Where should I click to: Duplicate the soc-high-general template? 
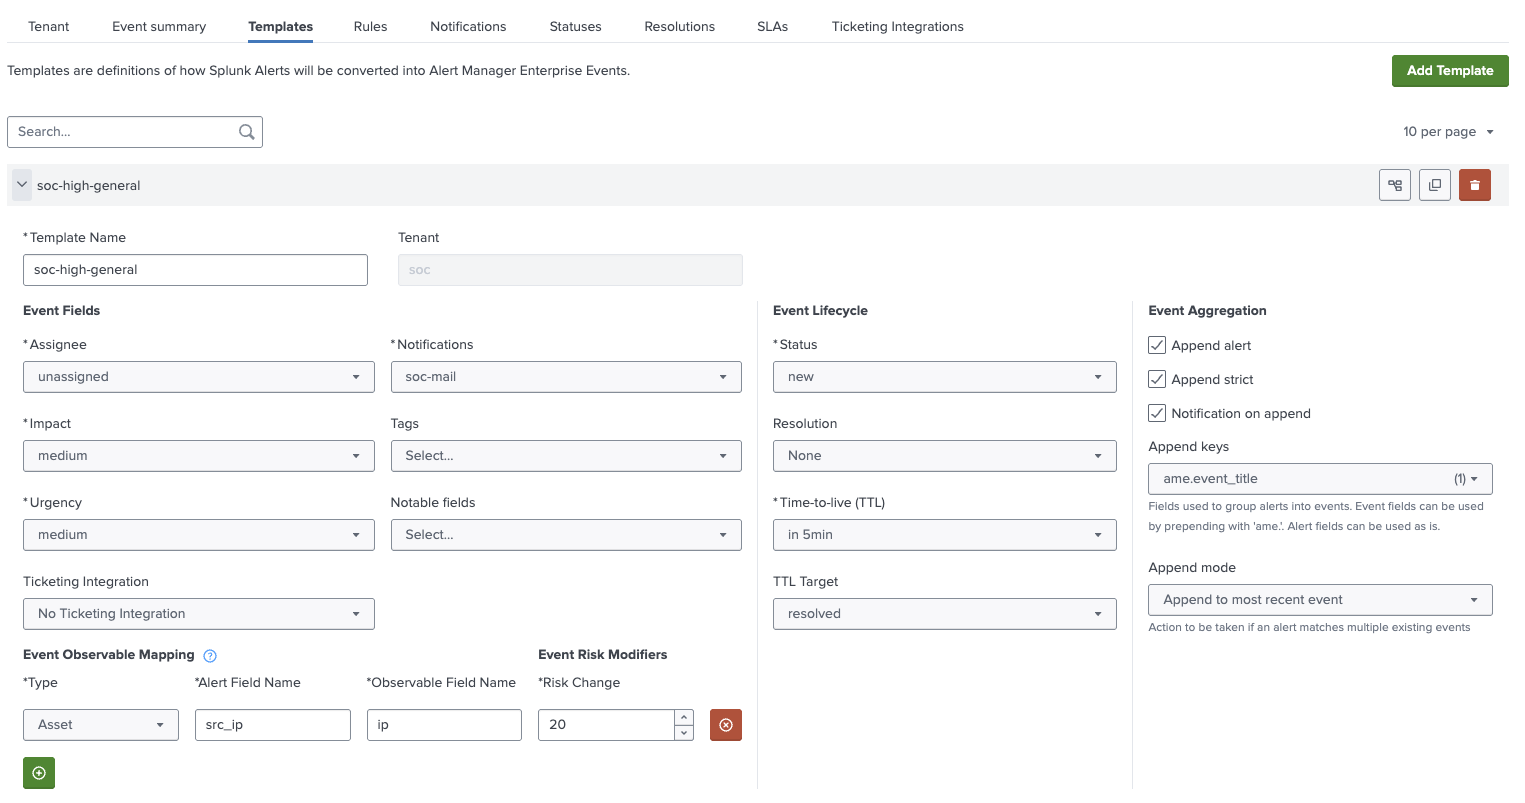coord(1435,185)
